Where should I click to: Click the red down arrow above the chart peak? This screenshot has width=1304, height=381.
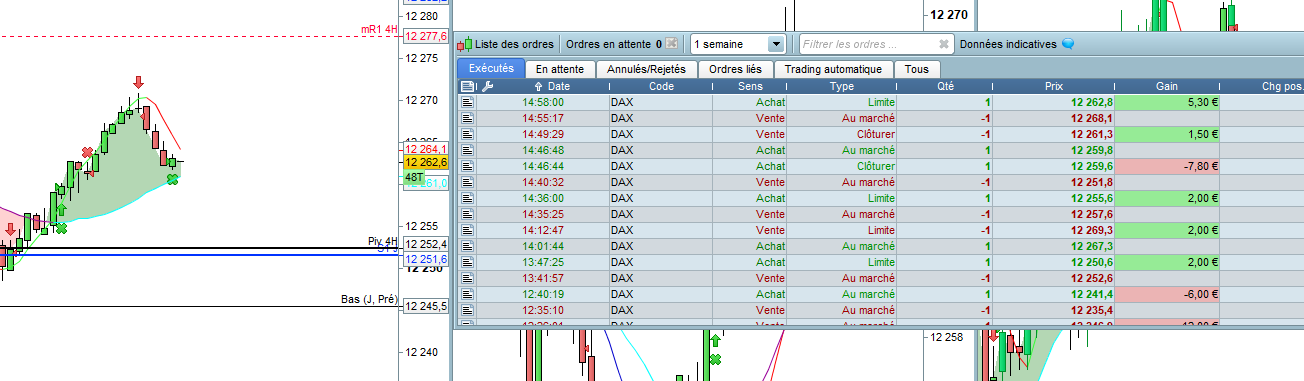(x=138, y=82)
